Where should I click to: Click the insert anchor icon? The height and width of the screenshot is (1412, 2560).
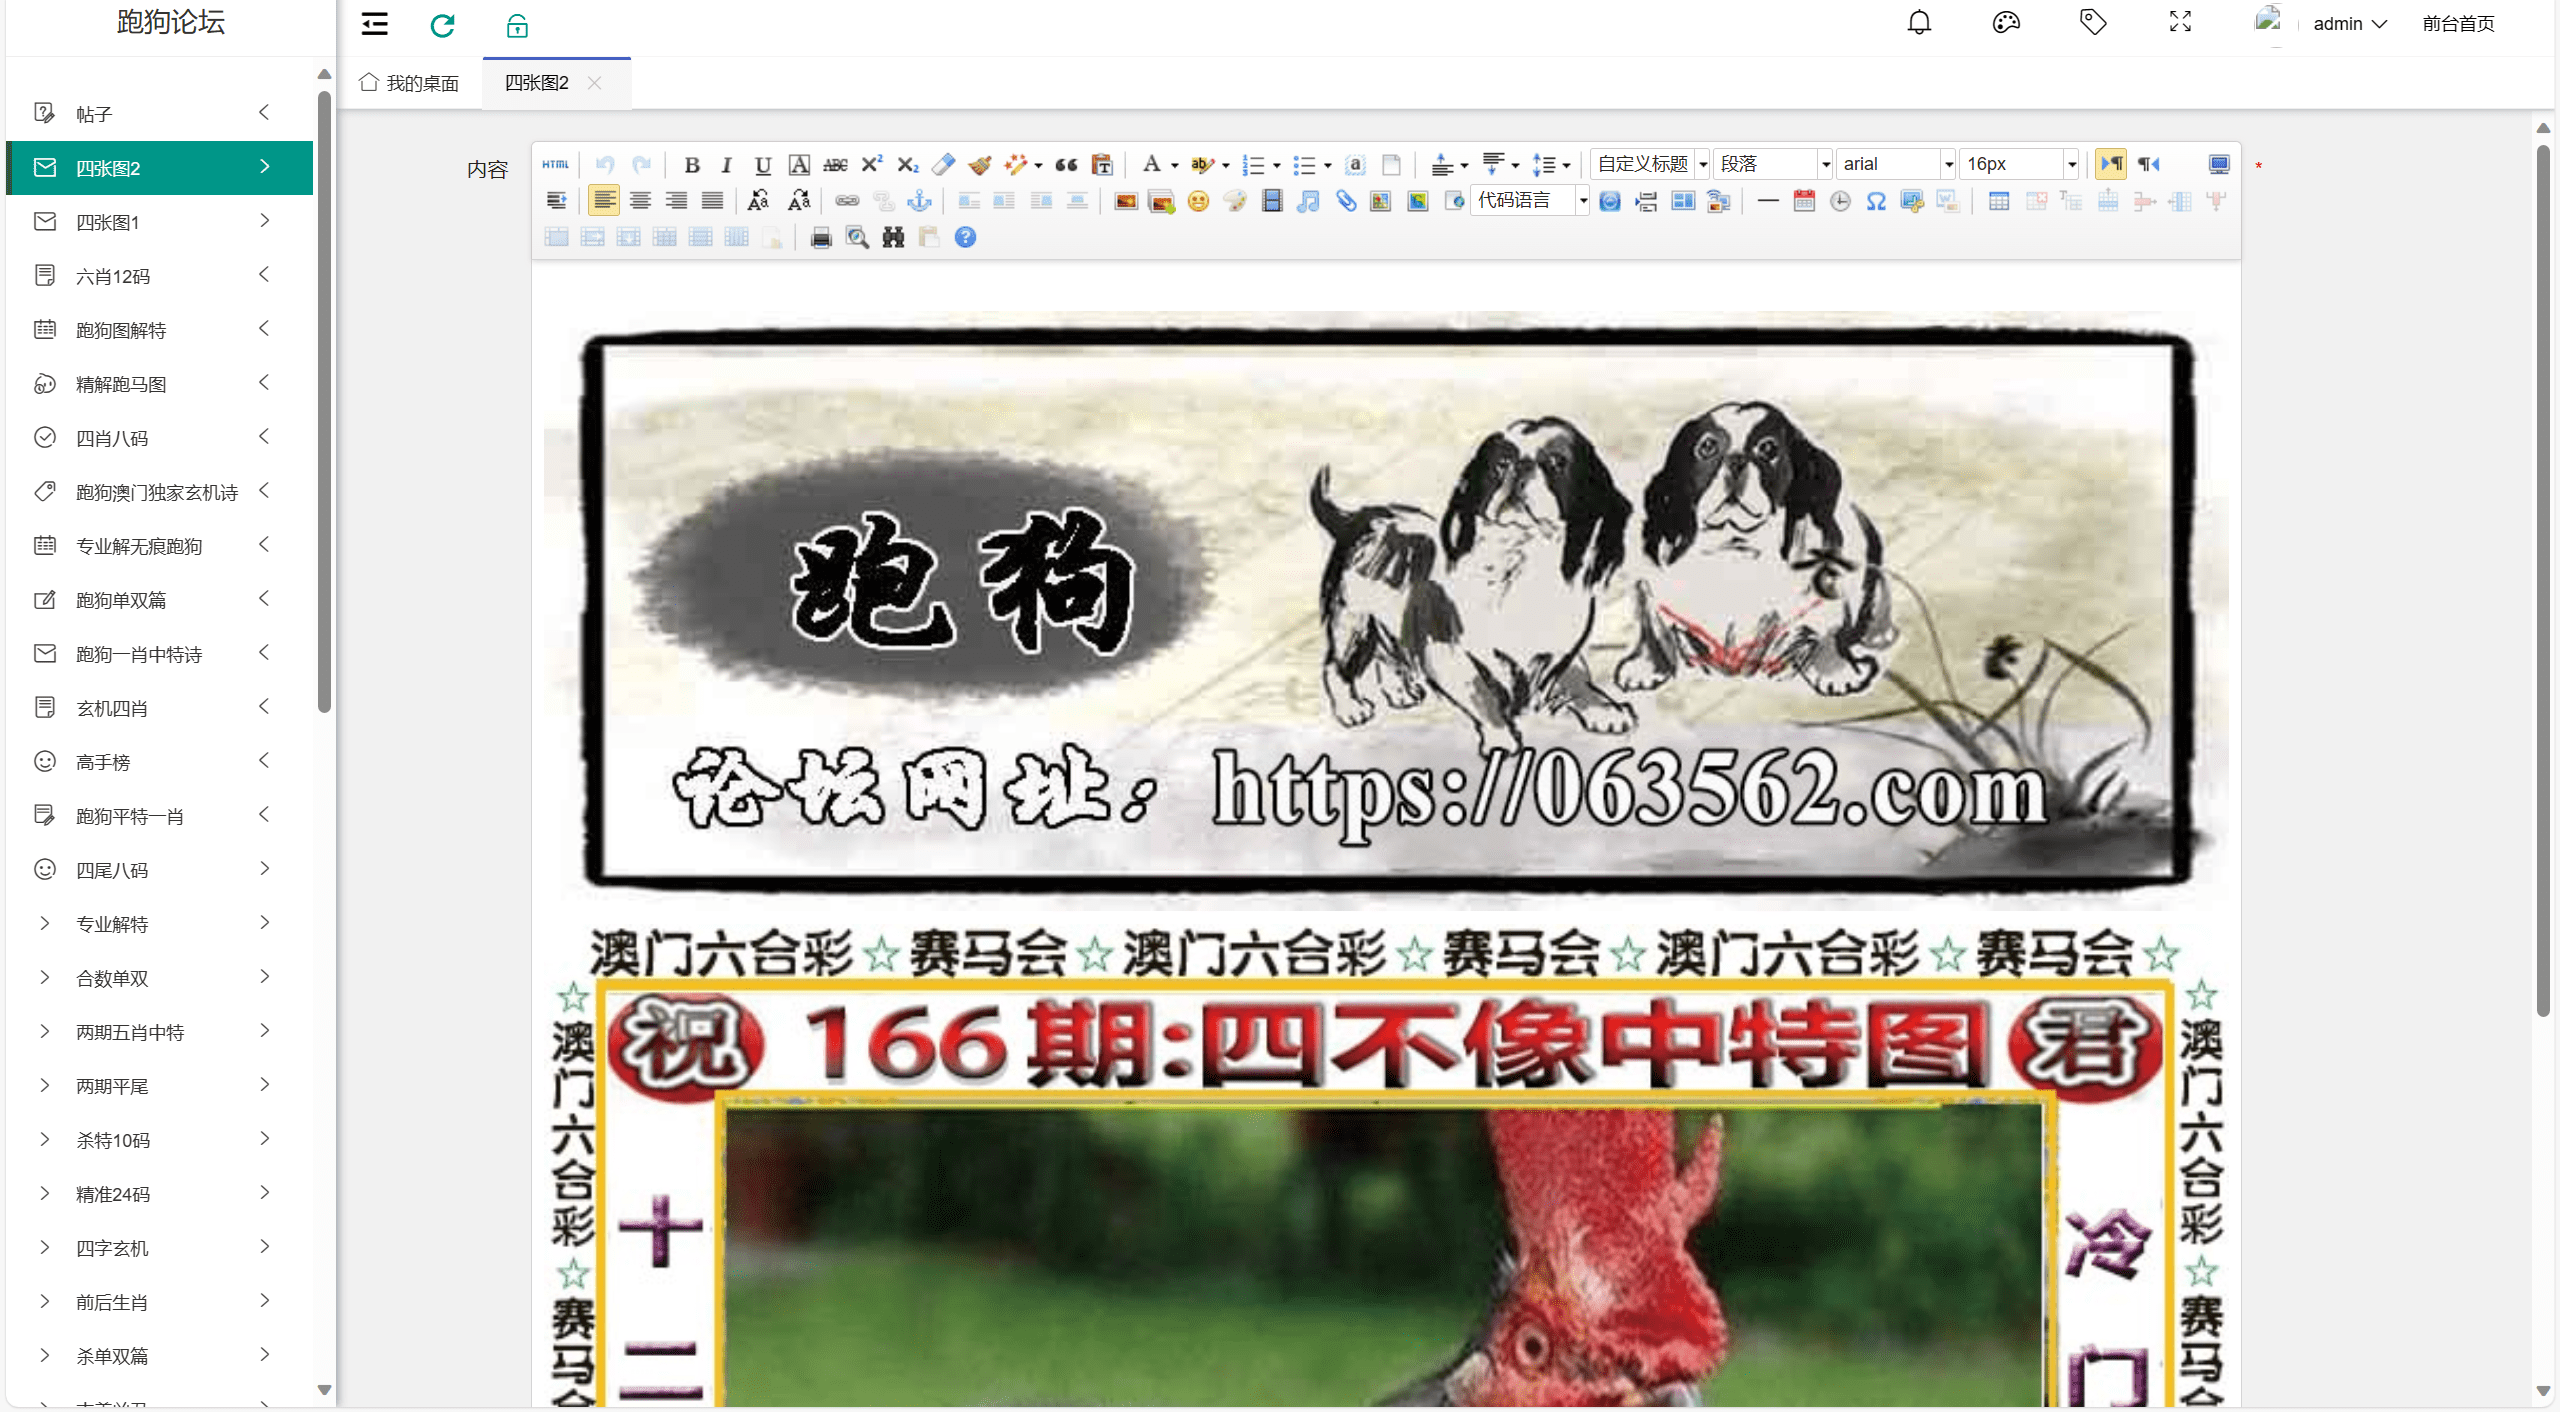[x=919, y=201]
